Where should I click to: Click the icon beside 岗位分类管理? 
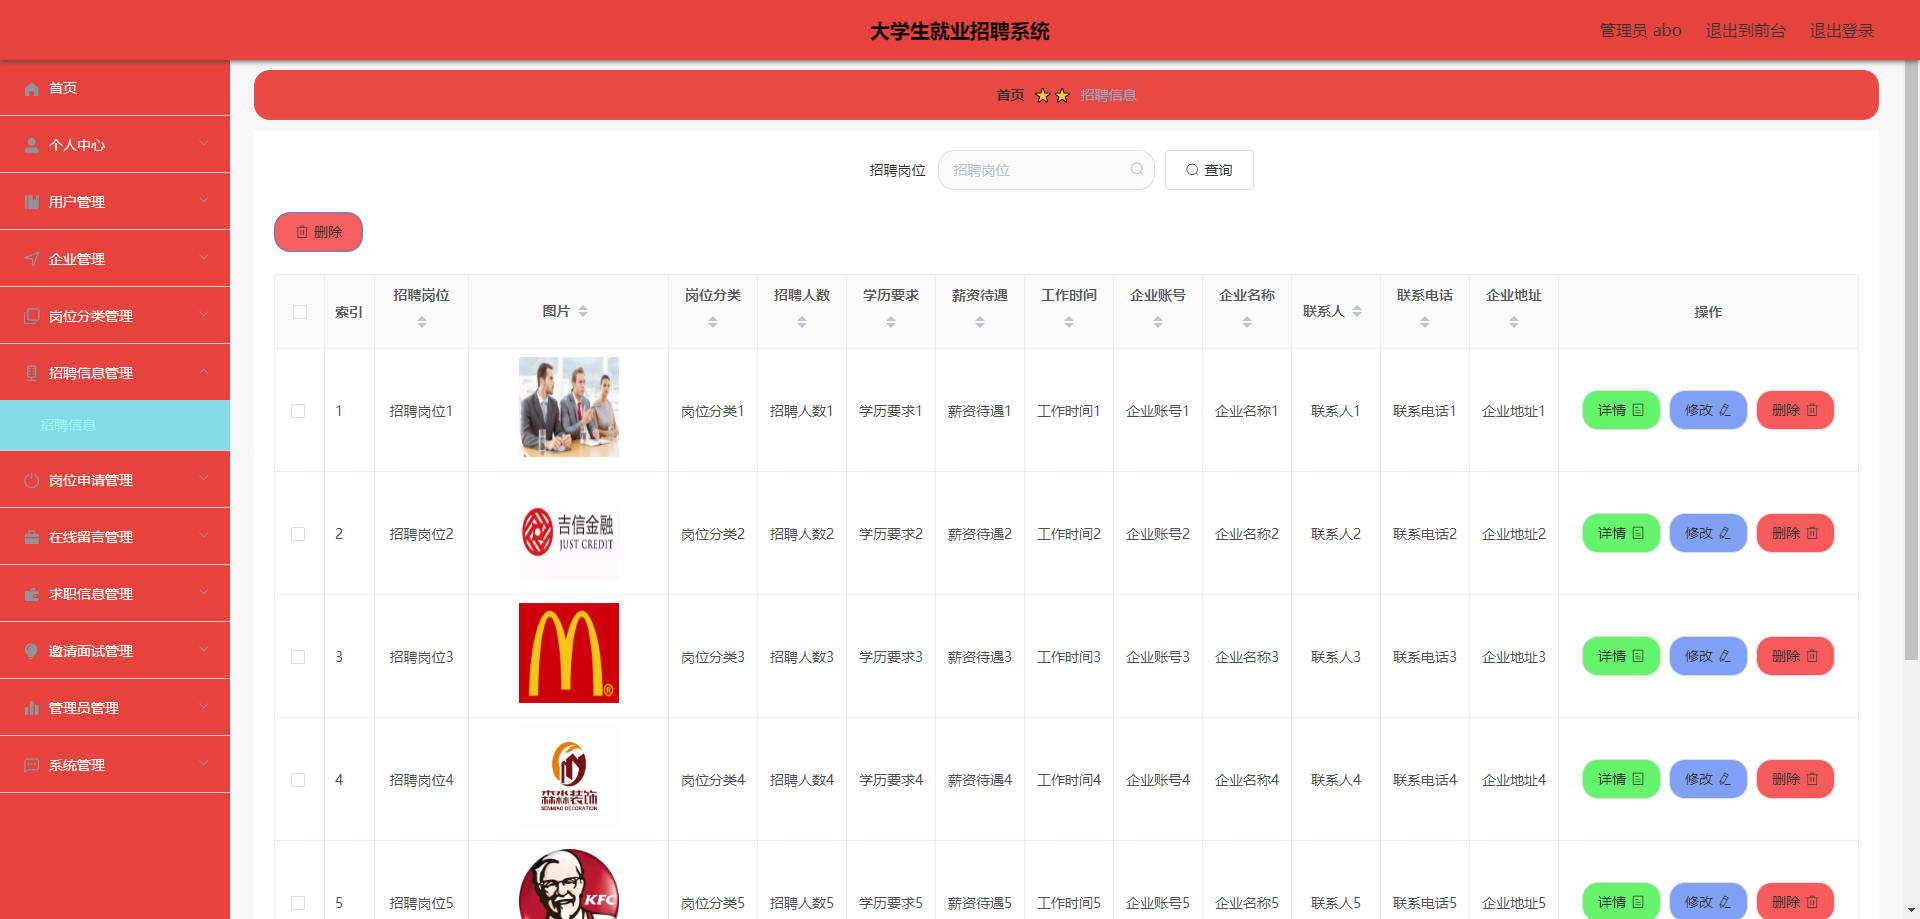32,317
